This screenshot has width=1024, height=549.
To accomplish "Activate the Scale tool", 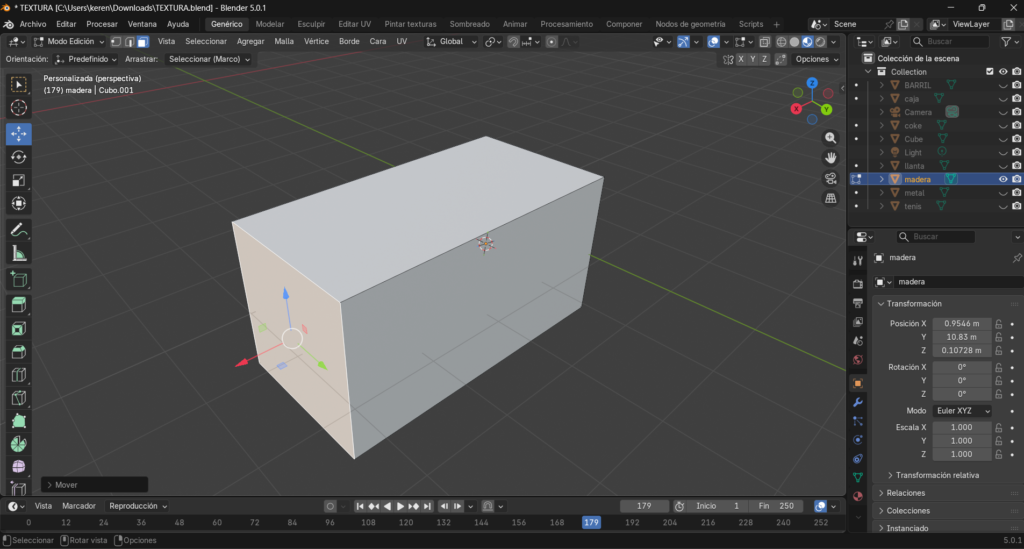I will pyautogui.click(x=18, y=180).
